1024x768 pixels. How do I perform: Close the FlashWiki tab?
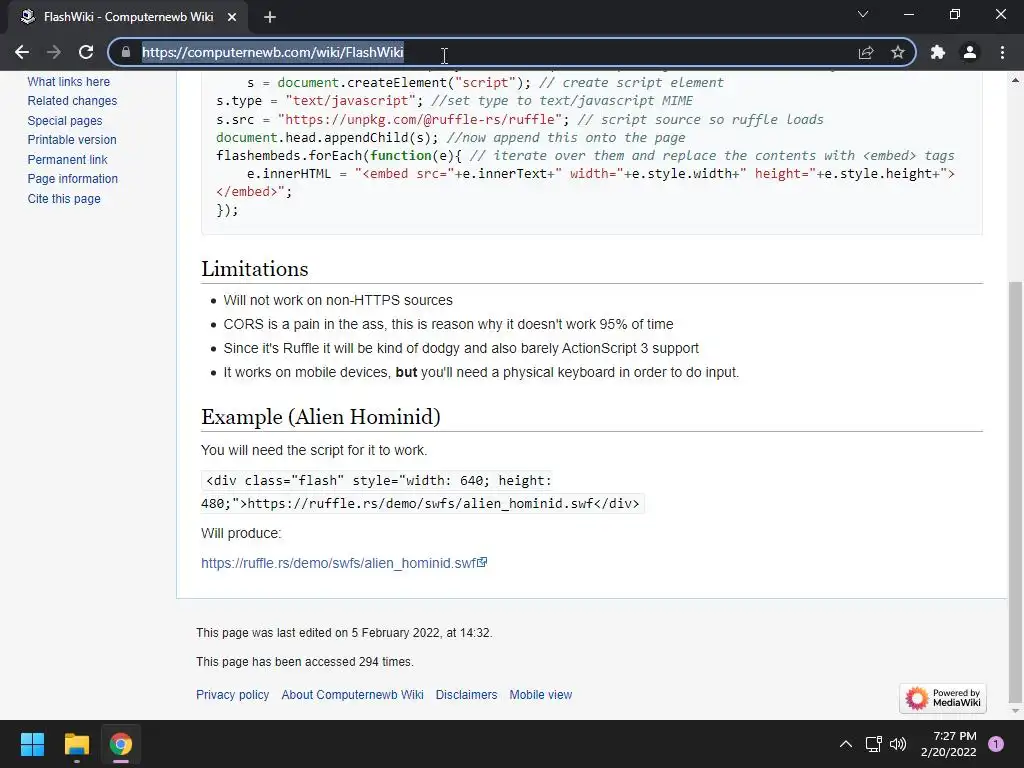(x=232, y=17)
